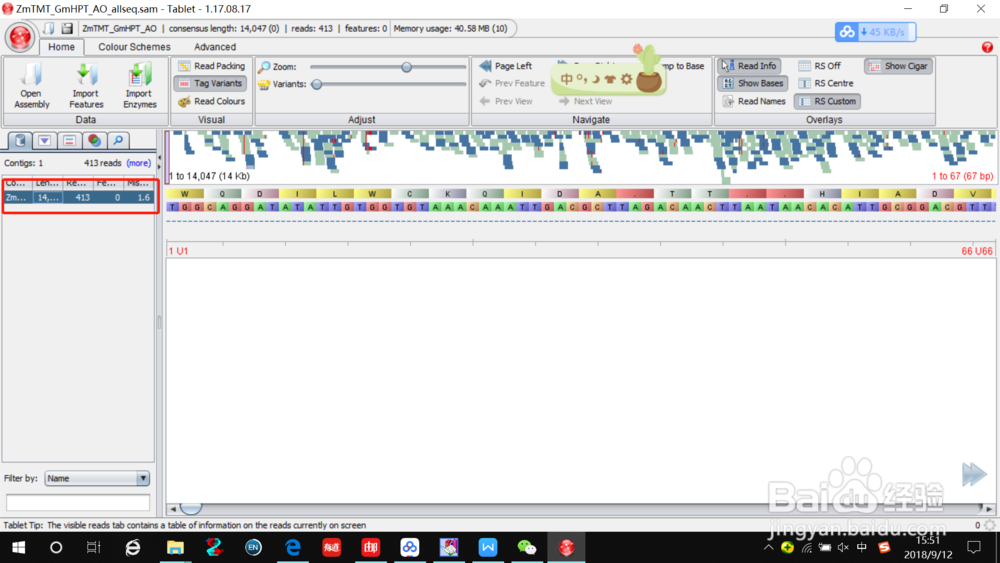Click Import Features icon
This screenshot has width=1000, height=563.
[86, 85]
